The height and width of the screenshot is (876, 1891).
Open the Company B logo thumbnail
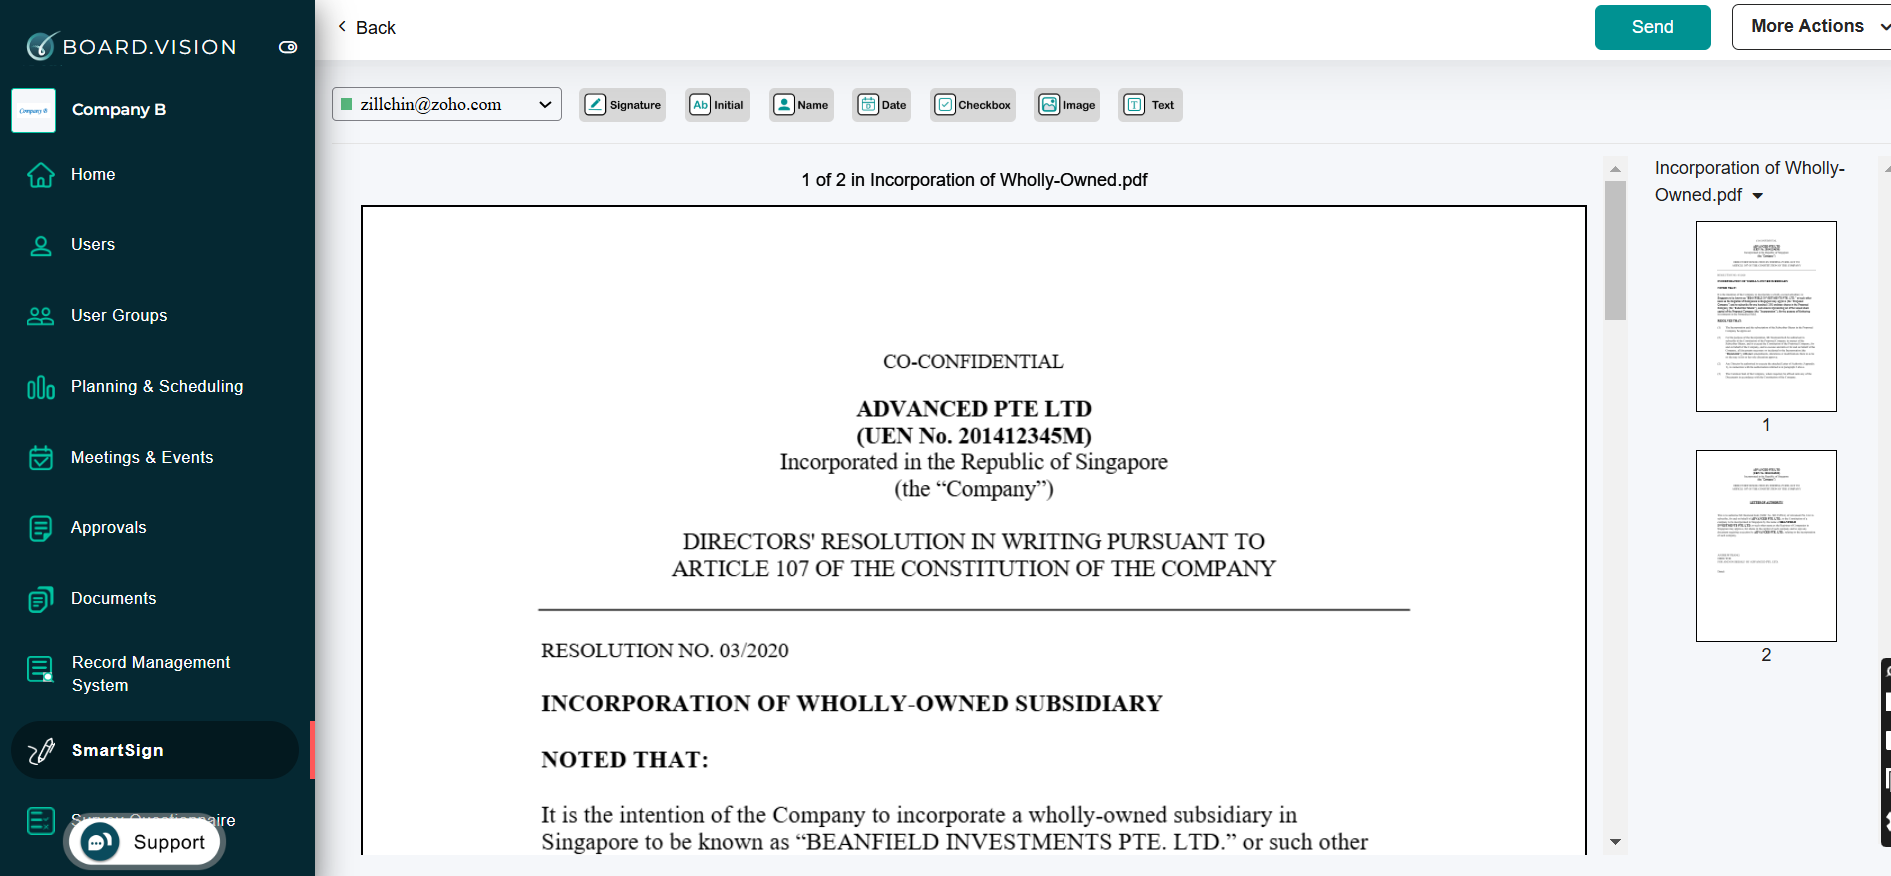coord(33,110)
